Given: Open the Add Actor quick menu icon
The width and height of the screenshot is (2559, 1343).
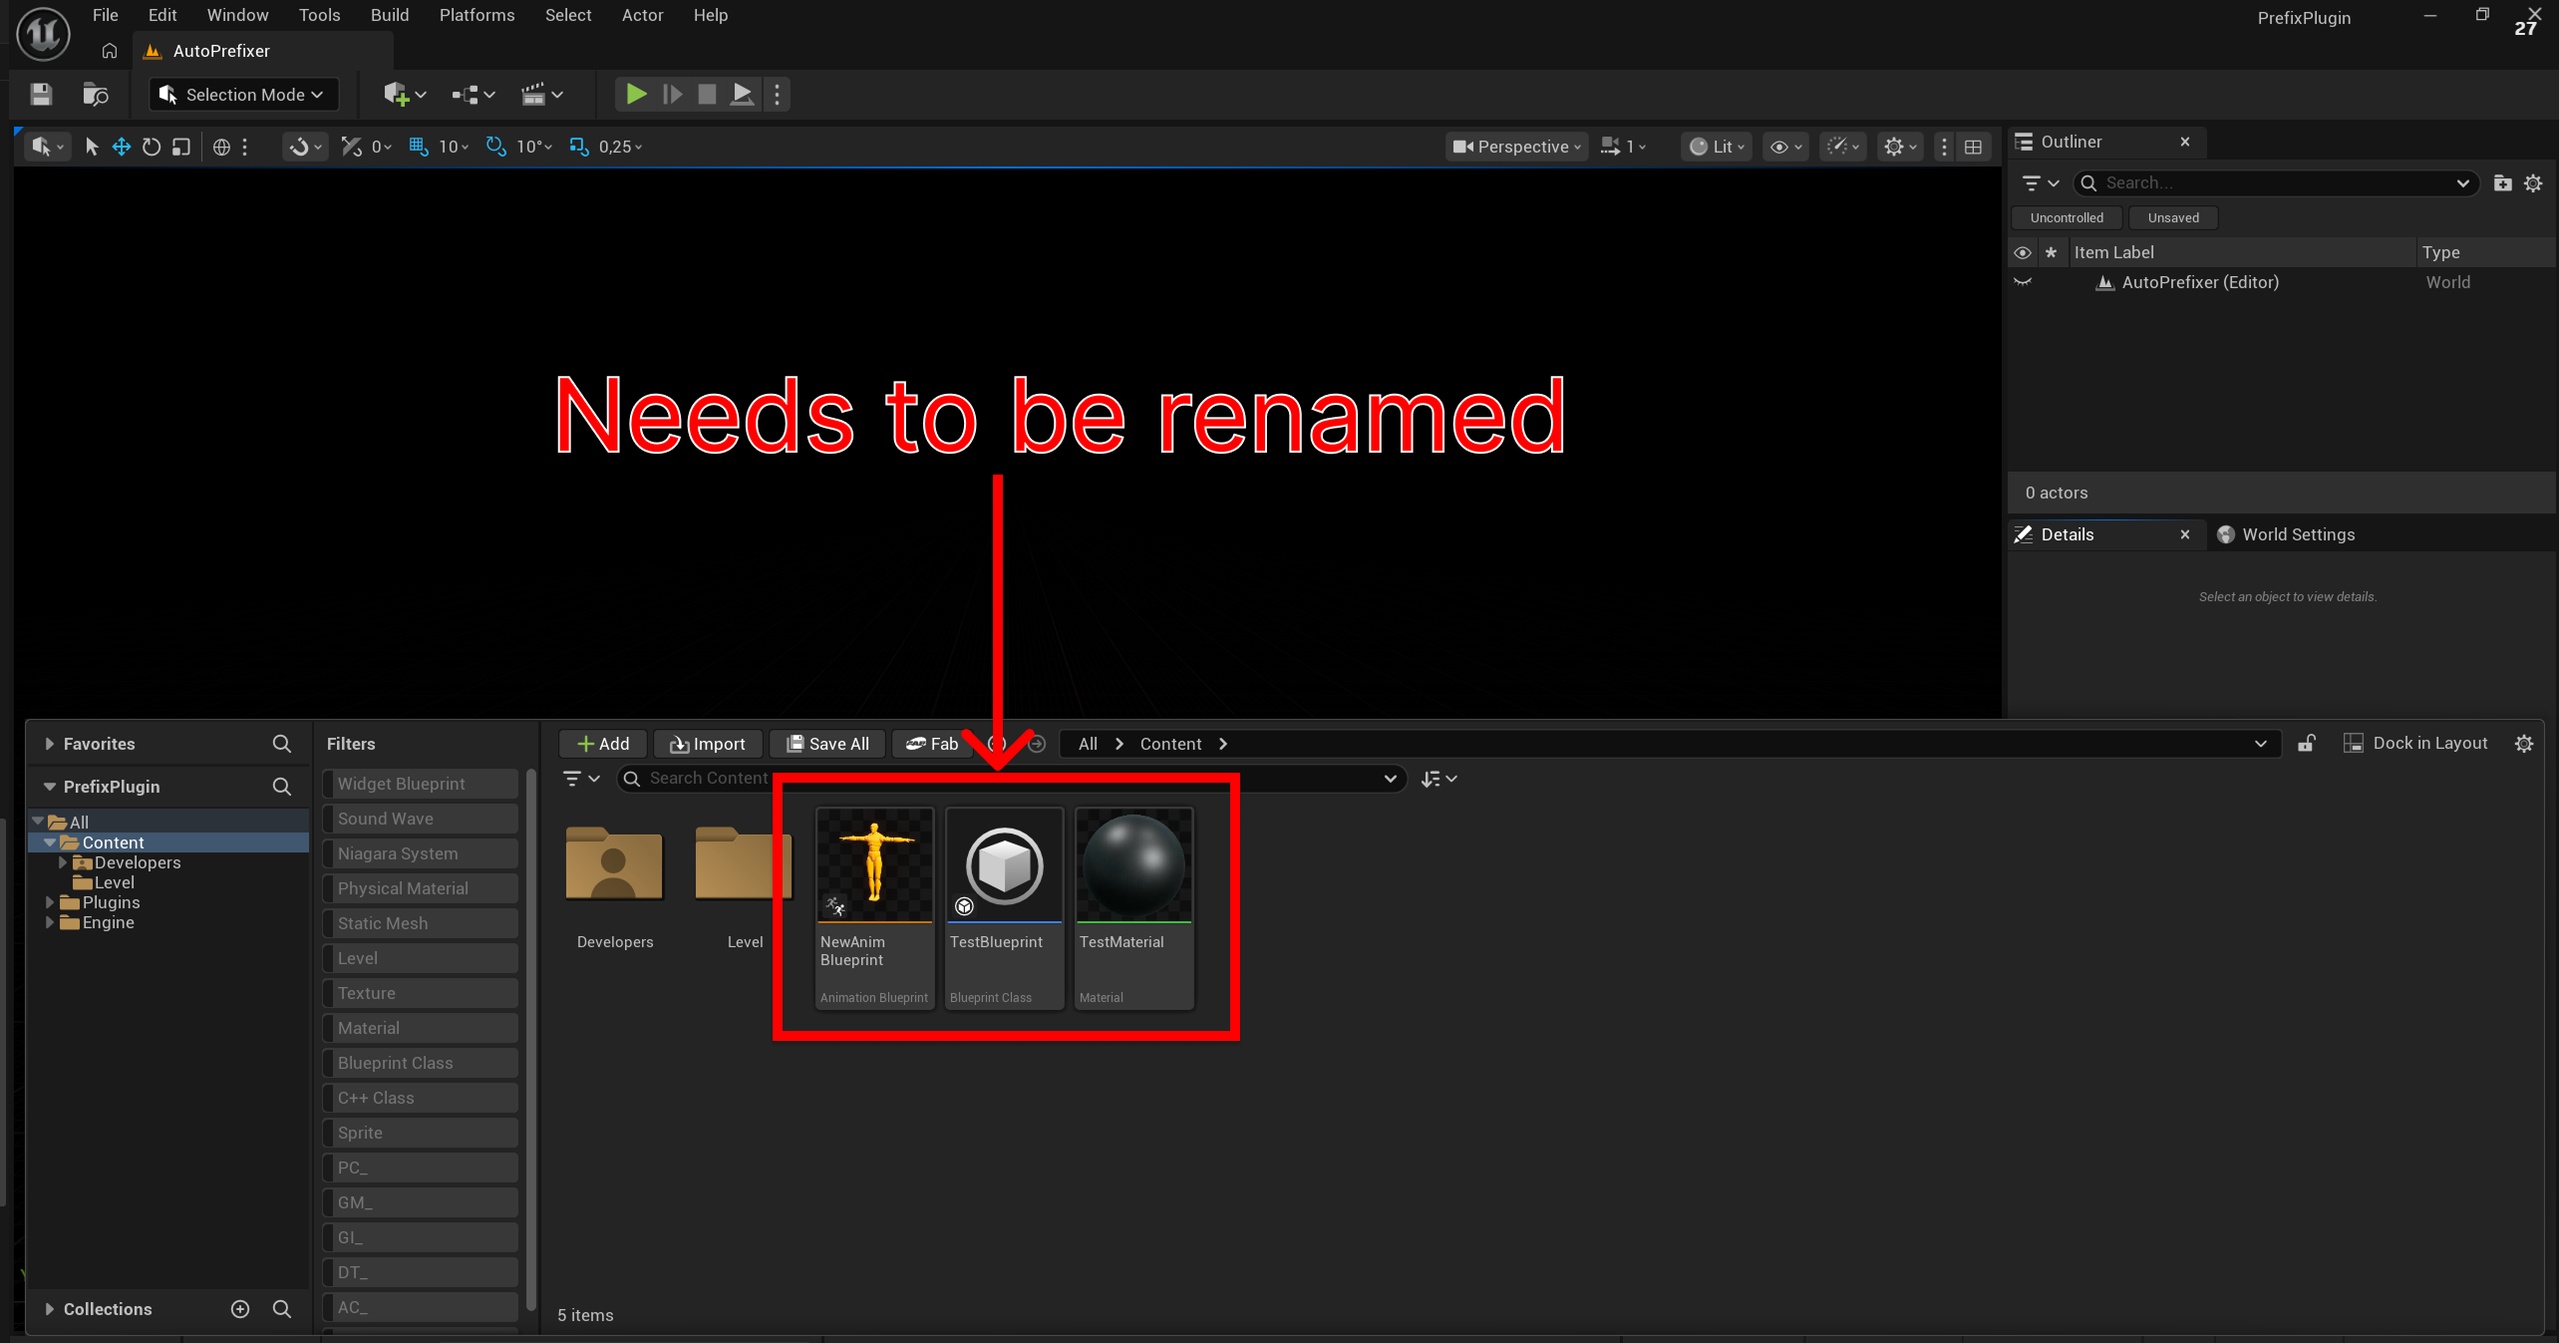Looking at the screenshot, I should 397,94.
